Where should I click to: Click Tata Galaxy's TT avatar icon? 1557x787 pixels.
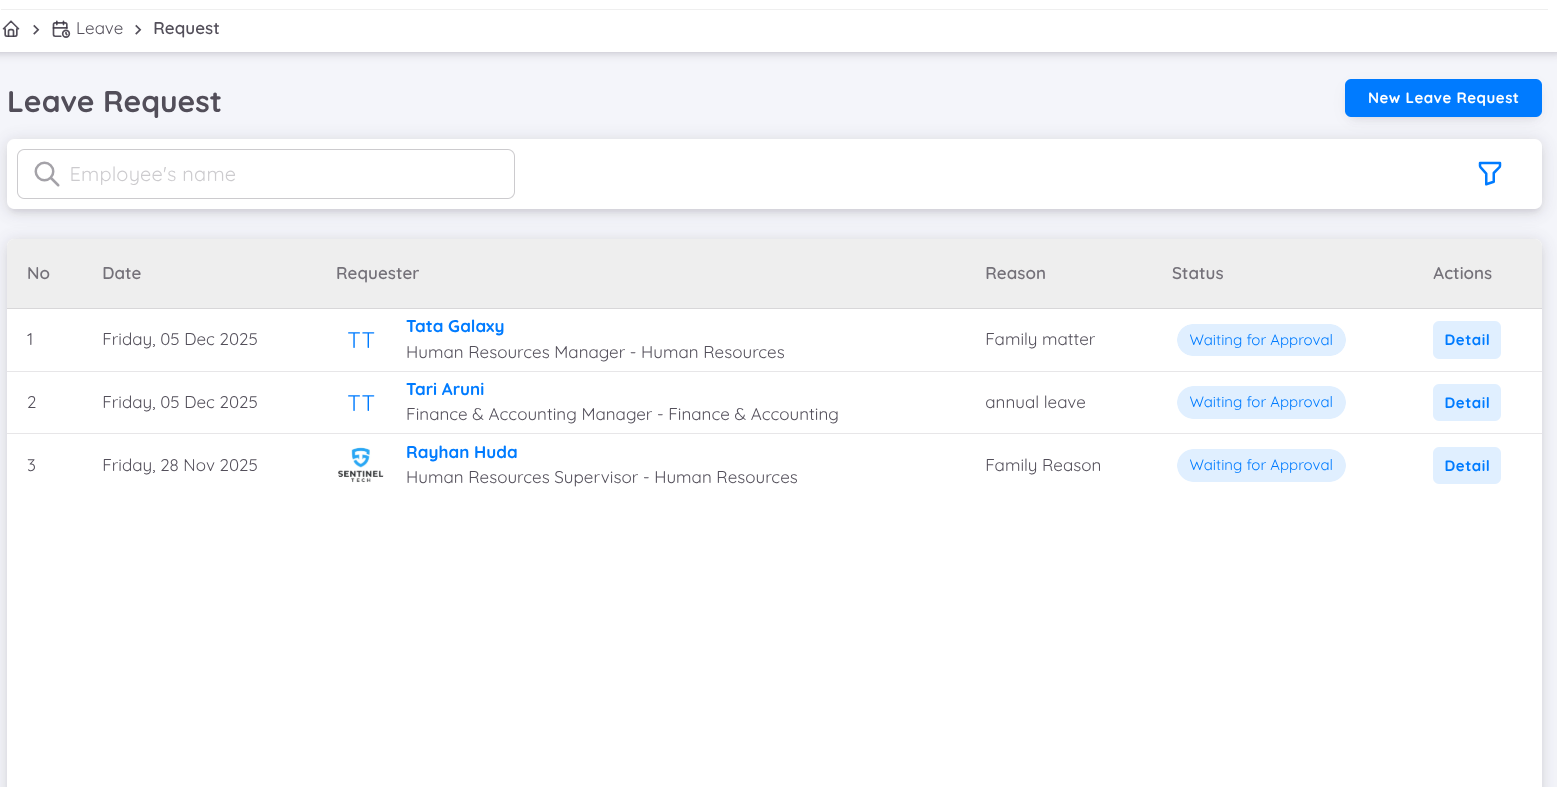click(360, 339)
